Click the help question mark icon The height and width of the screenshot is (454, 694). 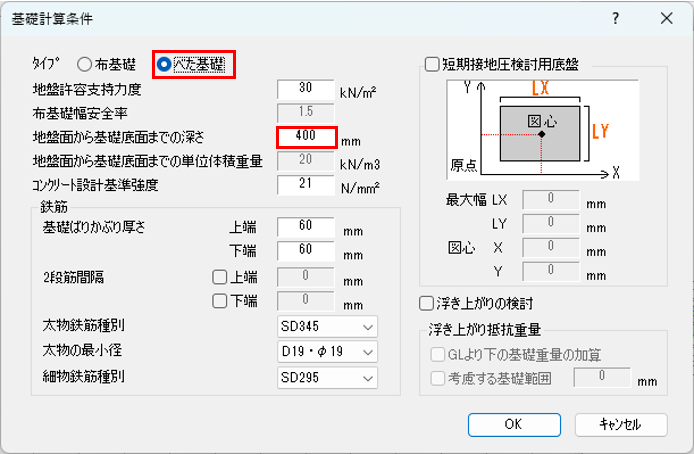[616, 19]
